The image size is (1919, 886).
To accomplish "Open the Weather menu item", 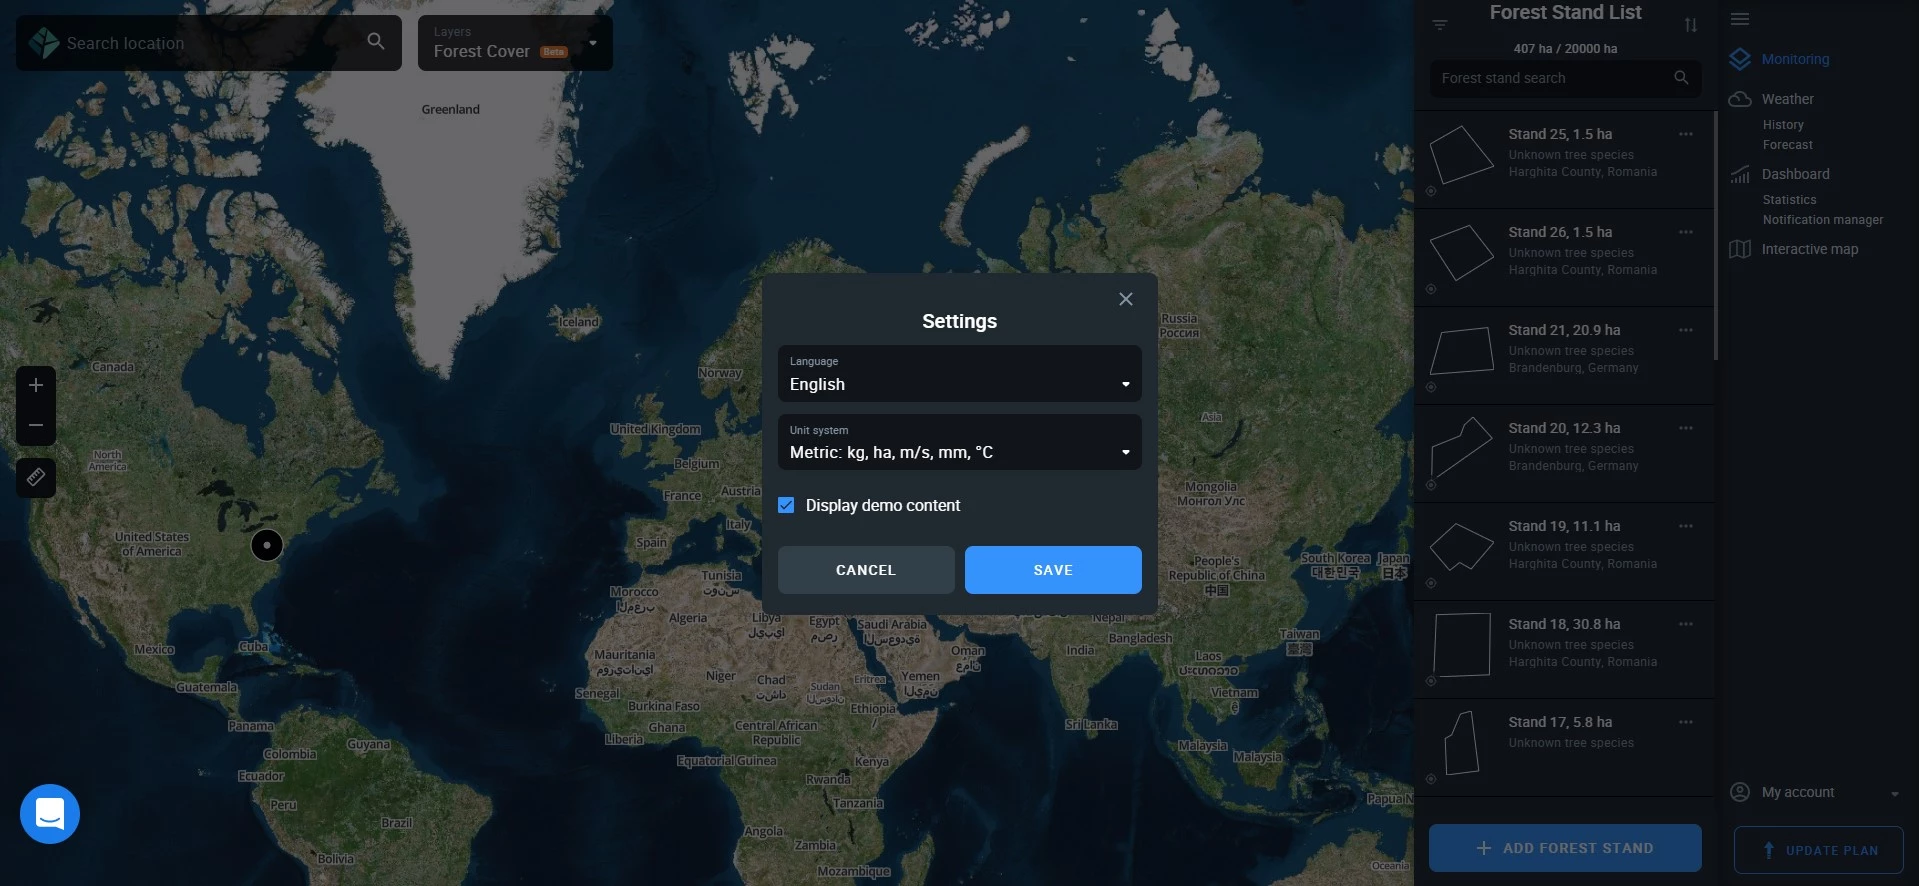I will [x=1787, y=99].
